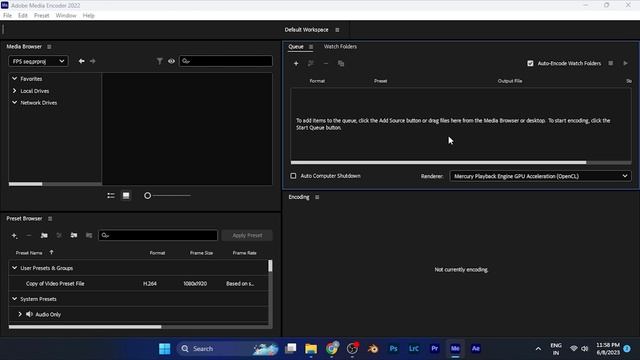Click Create new preset plus icon
Image resolution: width=640 pixels, height=360 pixels.
click(x=14, y=236)
